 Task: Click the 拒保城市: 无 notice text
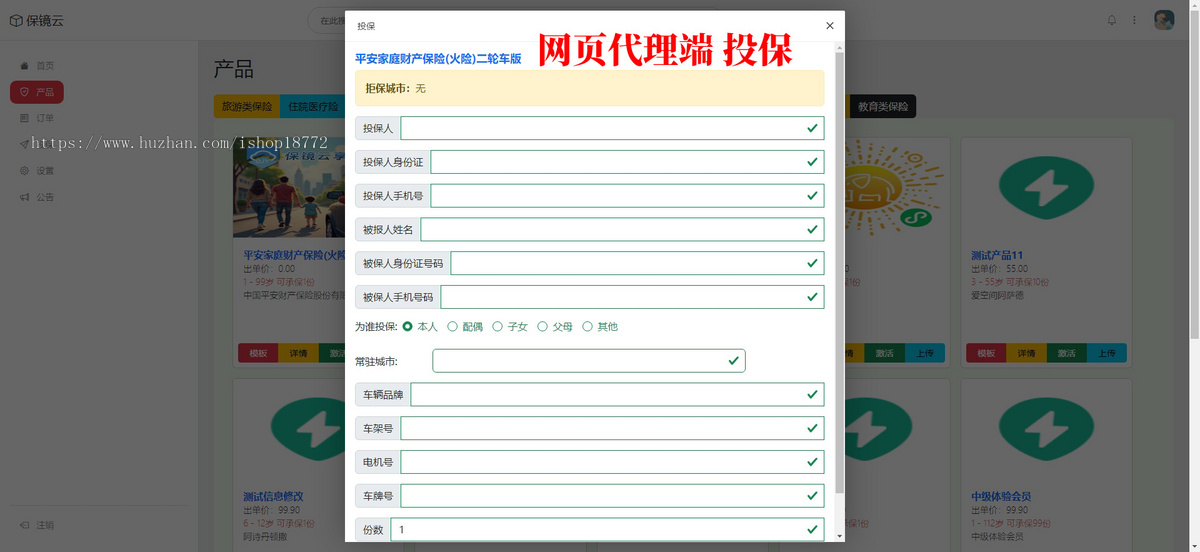pos(395,88)
